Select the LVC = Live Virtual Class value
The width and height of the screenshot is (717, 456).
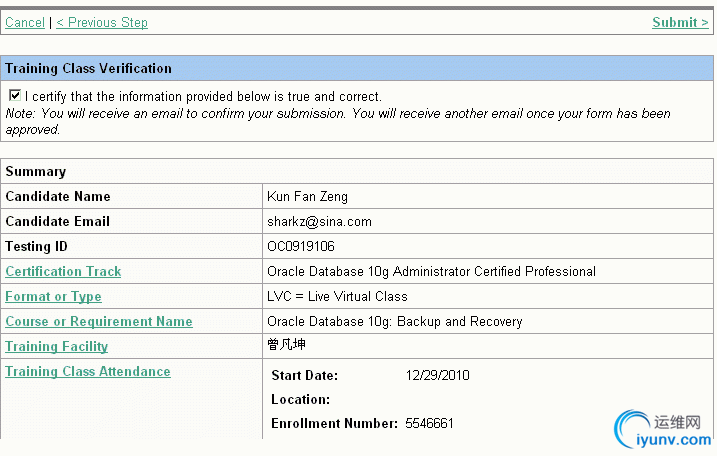tap(337, 296)
